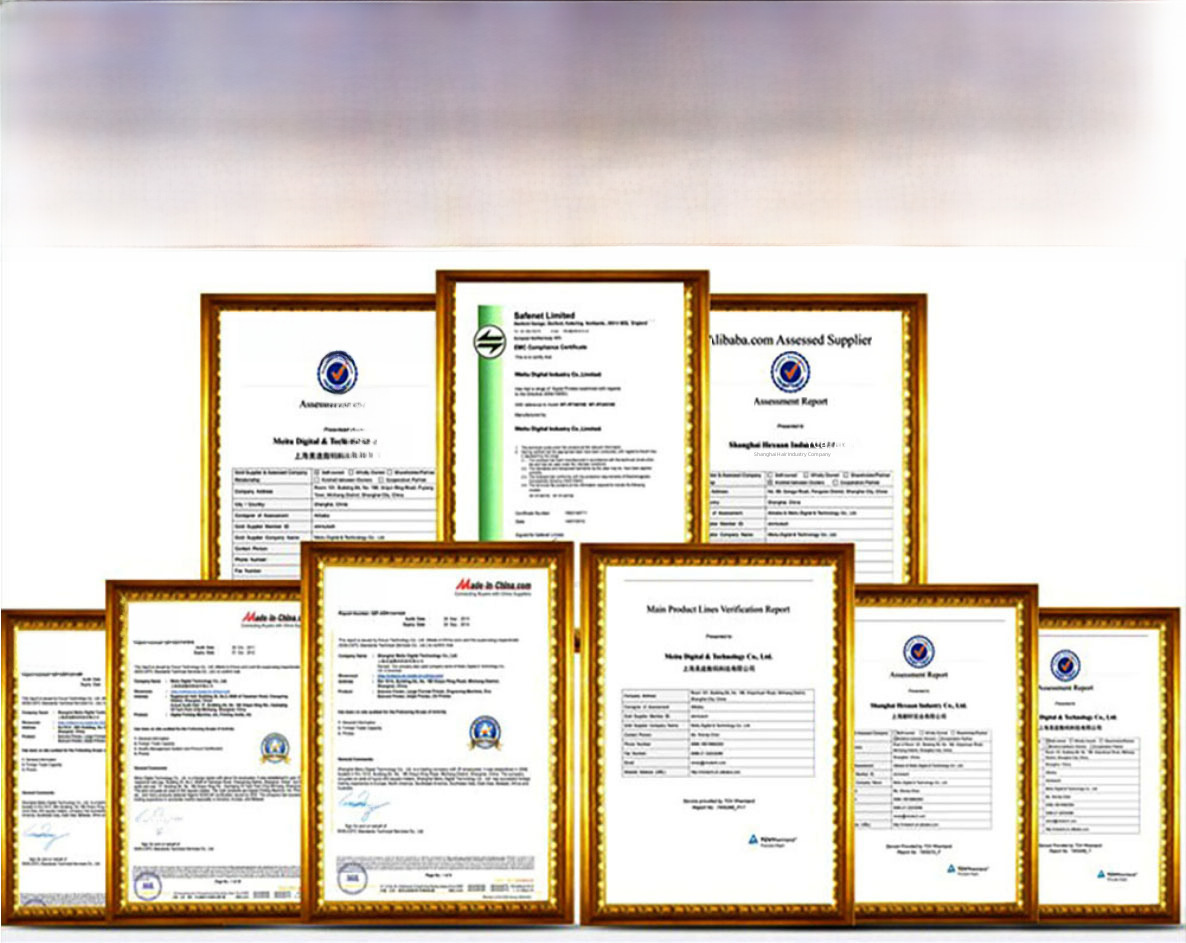Click blue seal on bottom Shanghai Hexuan Assessment Report
The height and width of the screenshot is (943, 1186).
918,651
